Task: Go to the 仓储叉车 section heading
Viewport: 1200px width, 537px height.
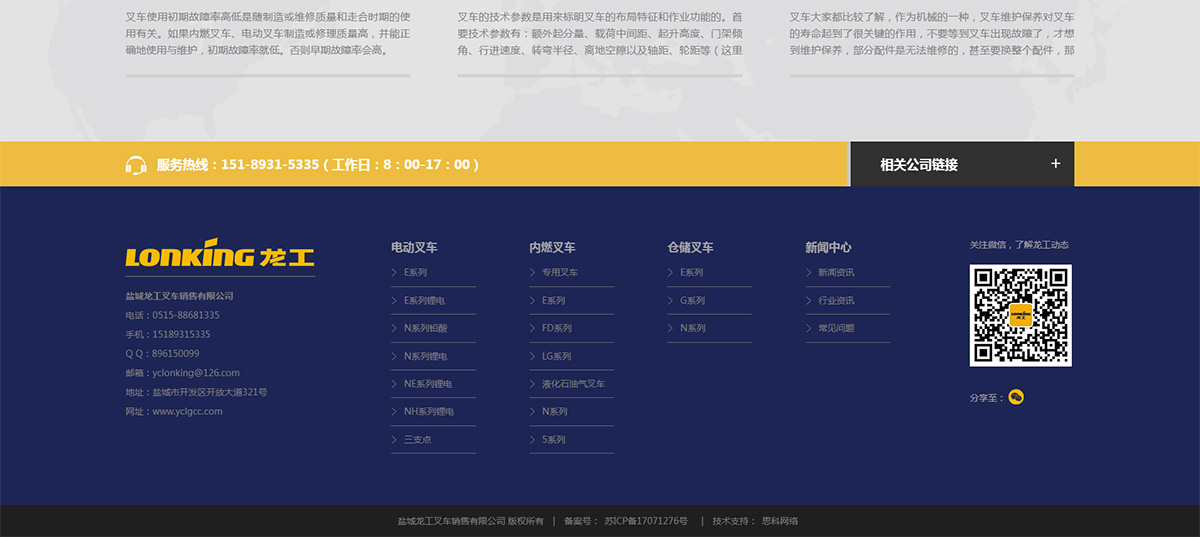Action: 690,247
